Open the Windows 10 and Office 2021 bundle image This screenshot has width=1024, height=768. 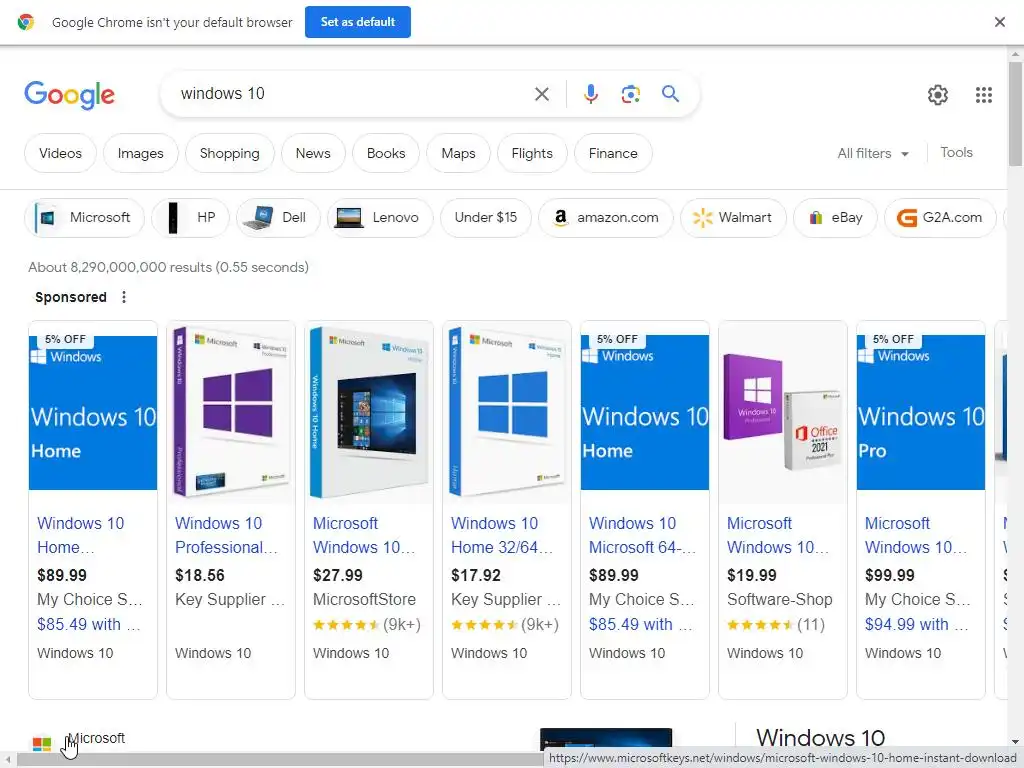[782, 413]
